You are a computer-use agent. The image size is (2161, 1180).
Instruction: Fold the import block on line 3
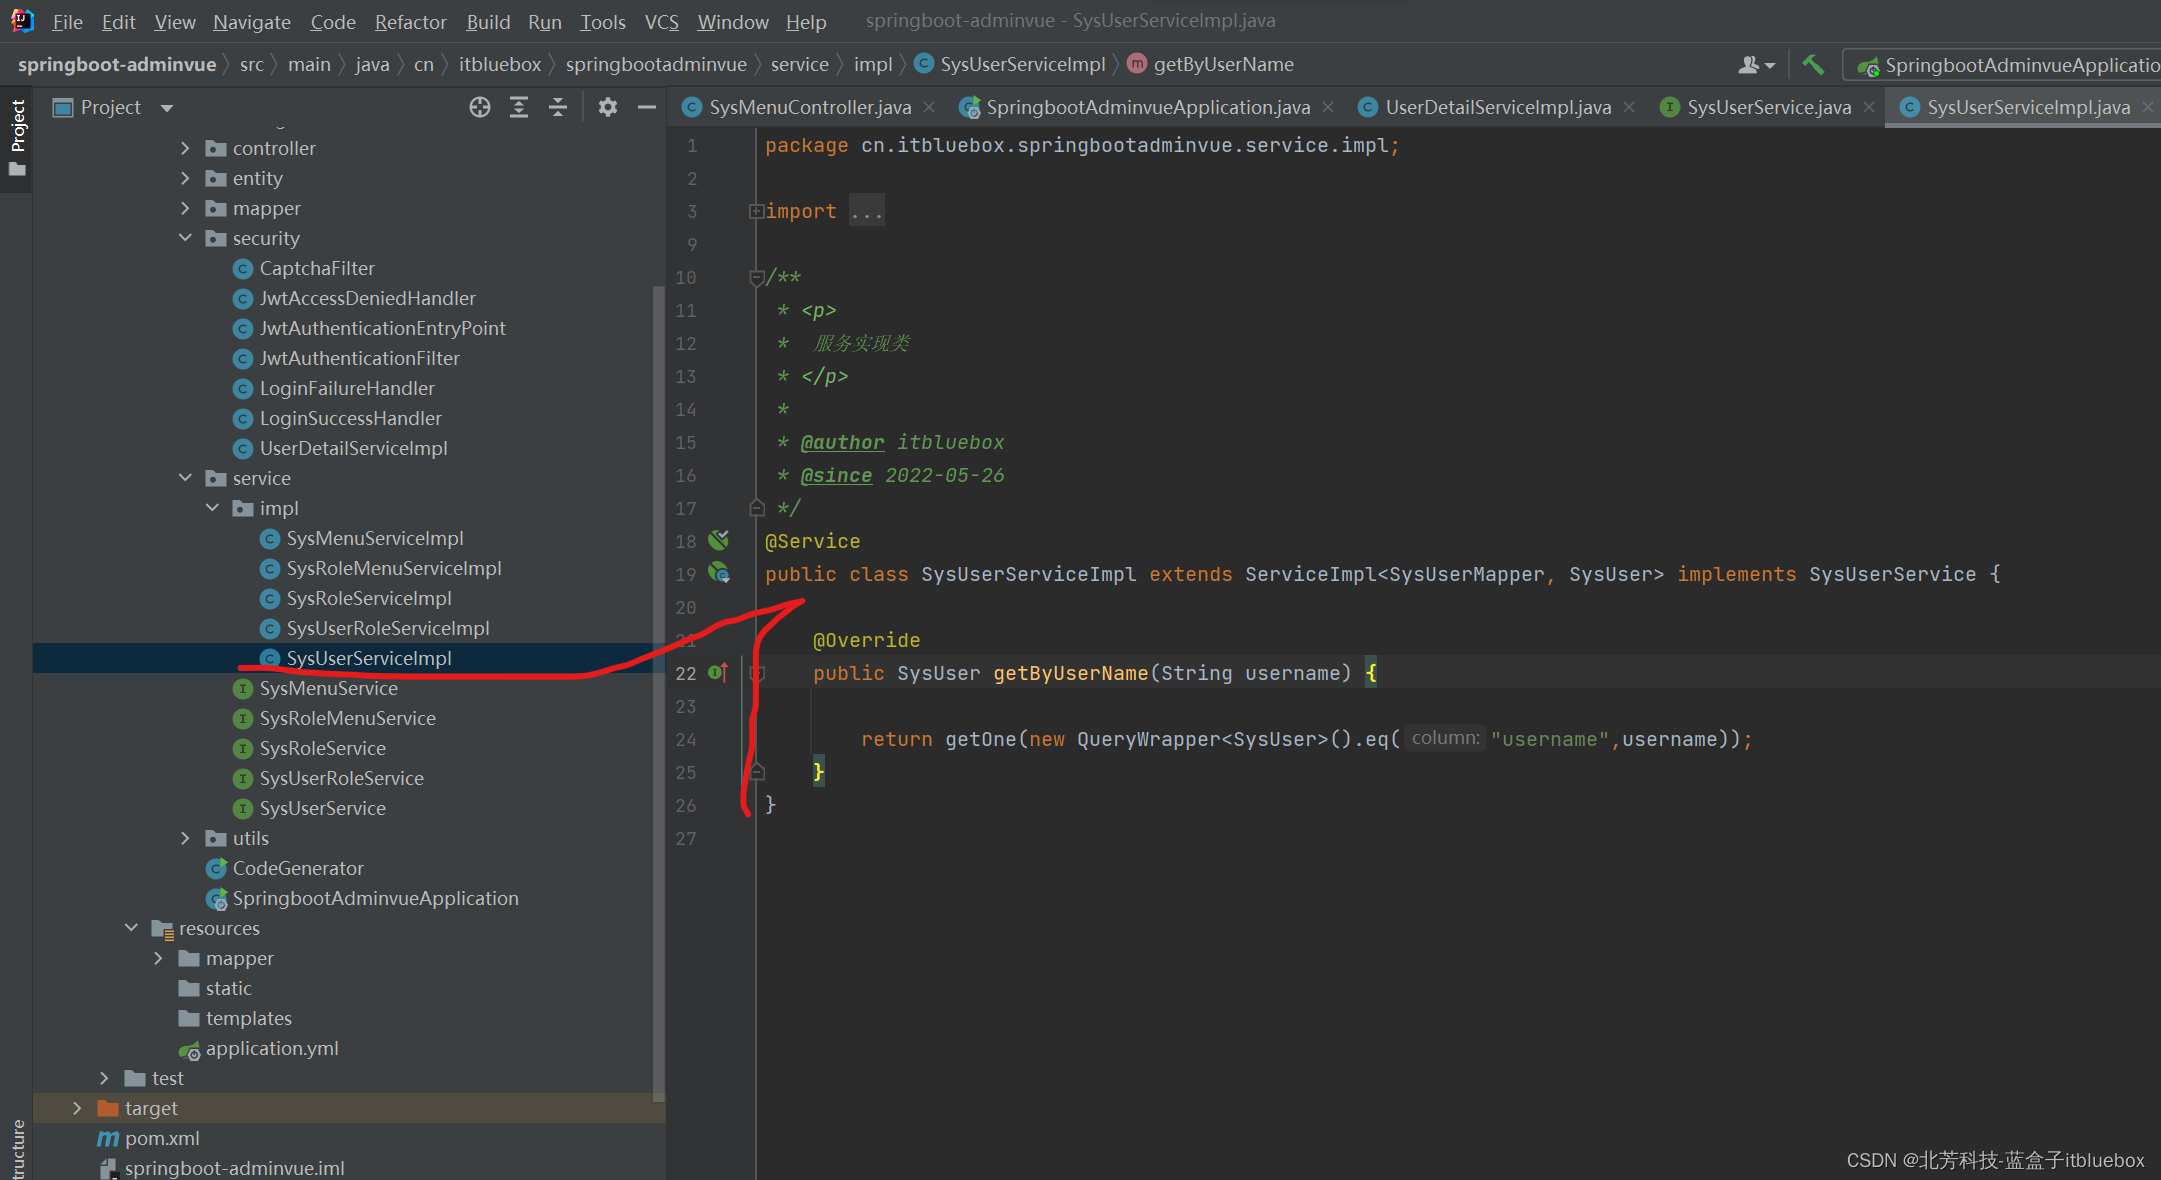click(756, 211)
